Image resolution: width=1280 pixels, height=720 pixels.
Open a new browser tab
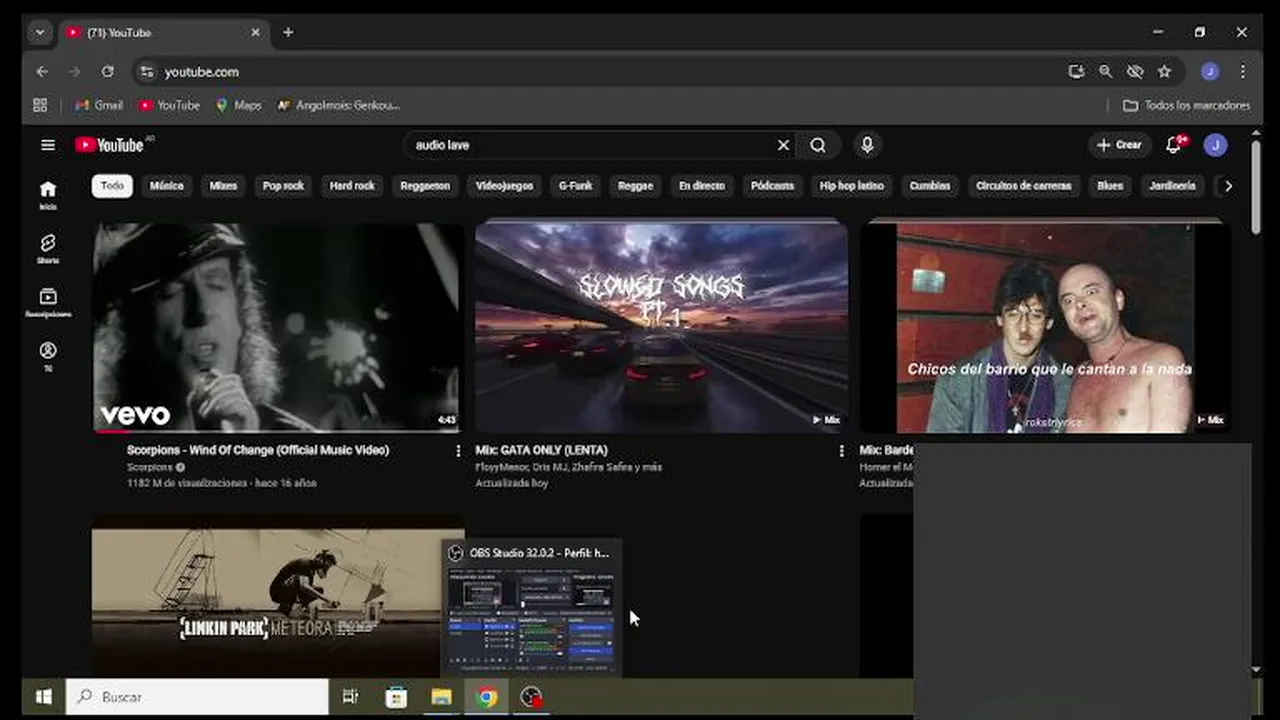[x=288, y=32]
